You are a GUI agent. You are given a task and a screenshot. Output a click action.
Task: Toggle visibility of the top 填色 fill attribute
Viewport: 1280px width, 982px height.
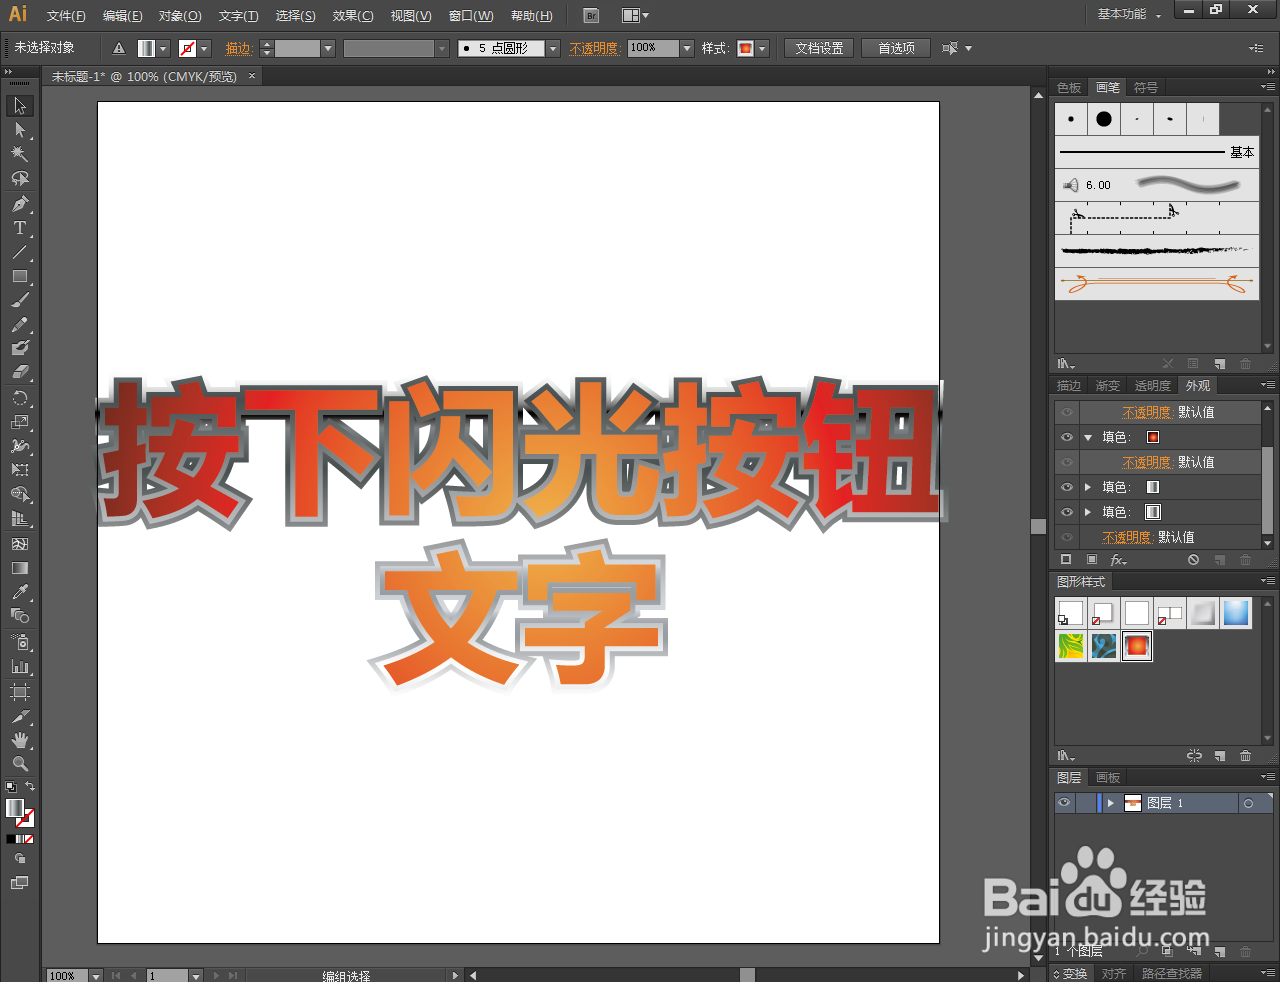pyautogui.click(x=1065, y=437)
